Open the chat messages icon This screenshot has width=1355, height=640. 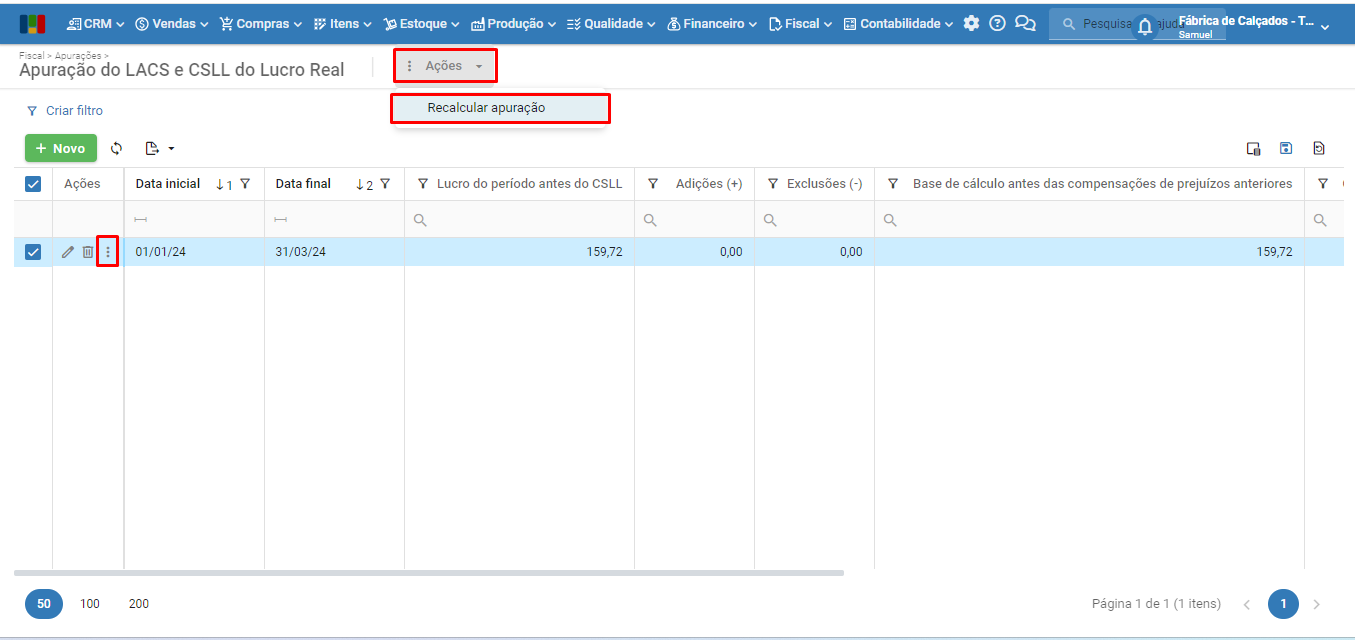point(1025,23)
